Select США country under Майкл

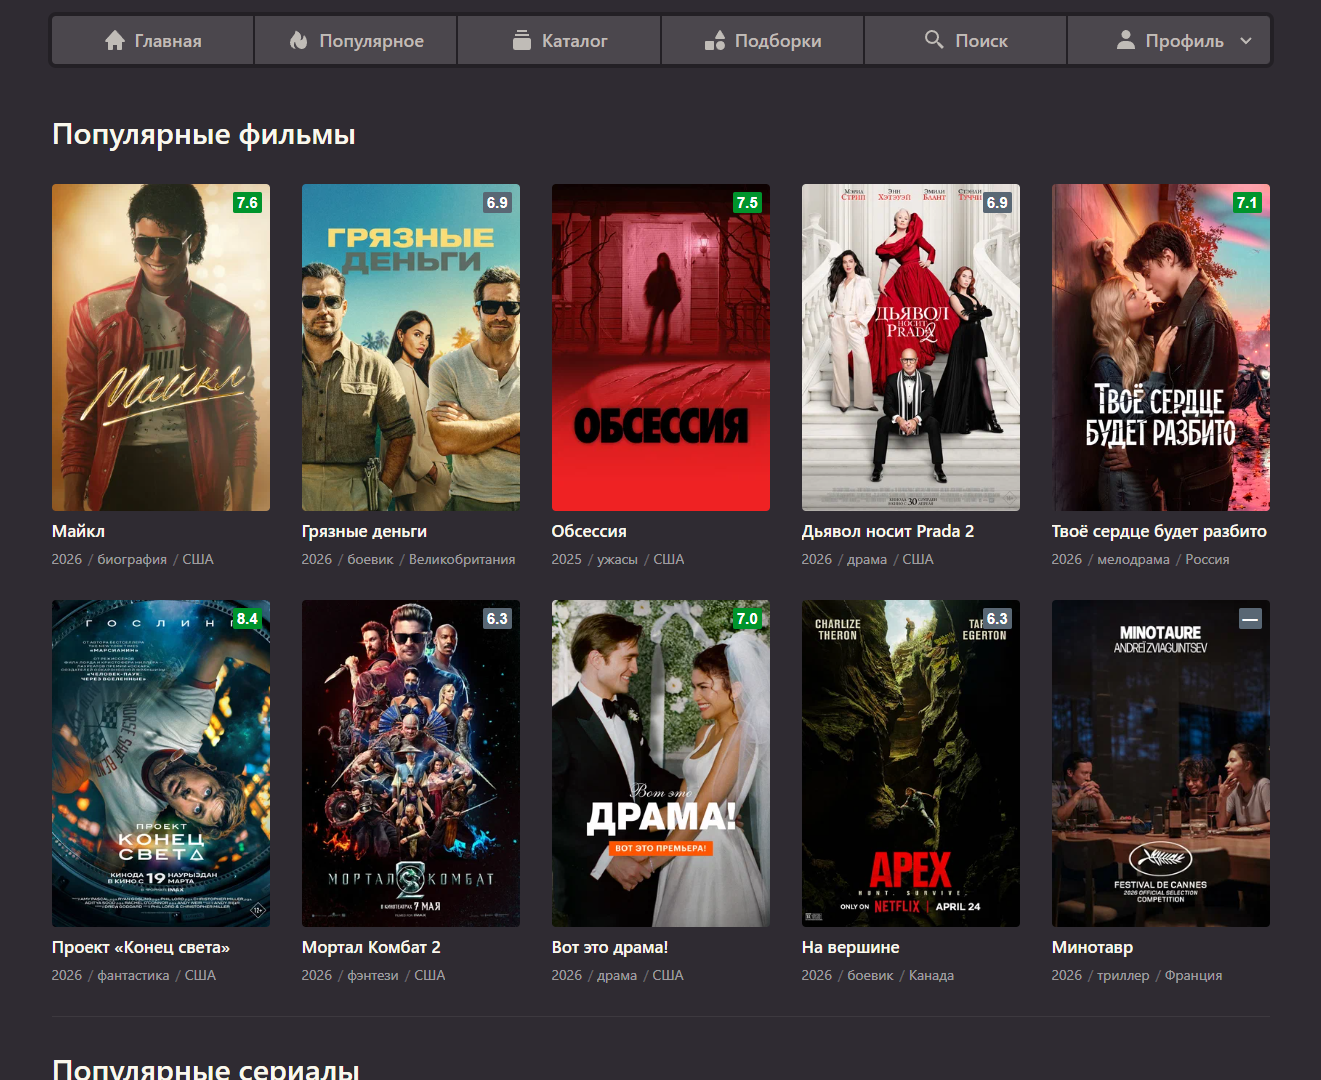(x=198, y=559)
